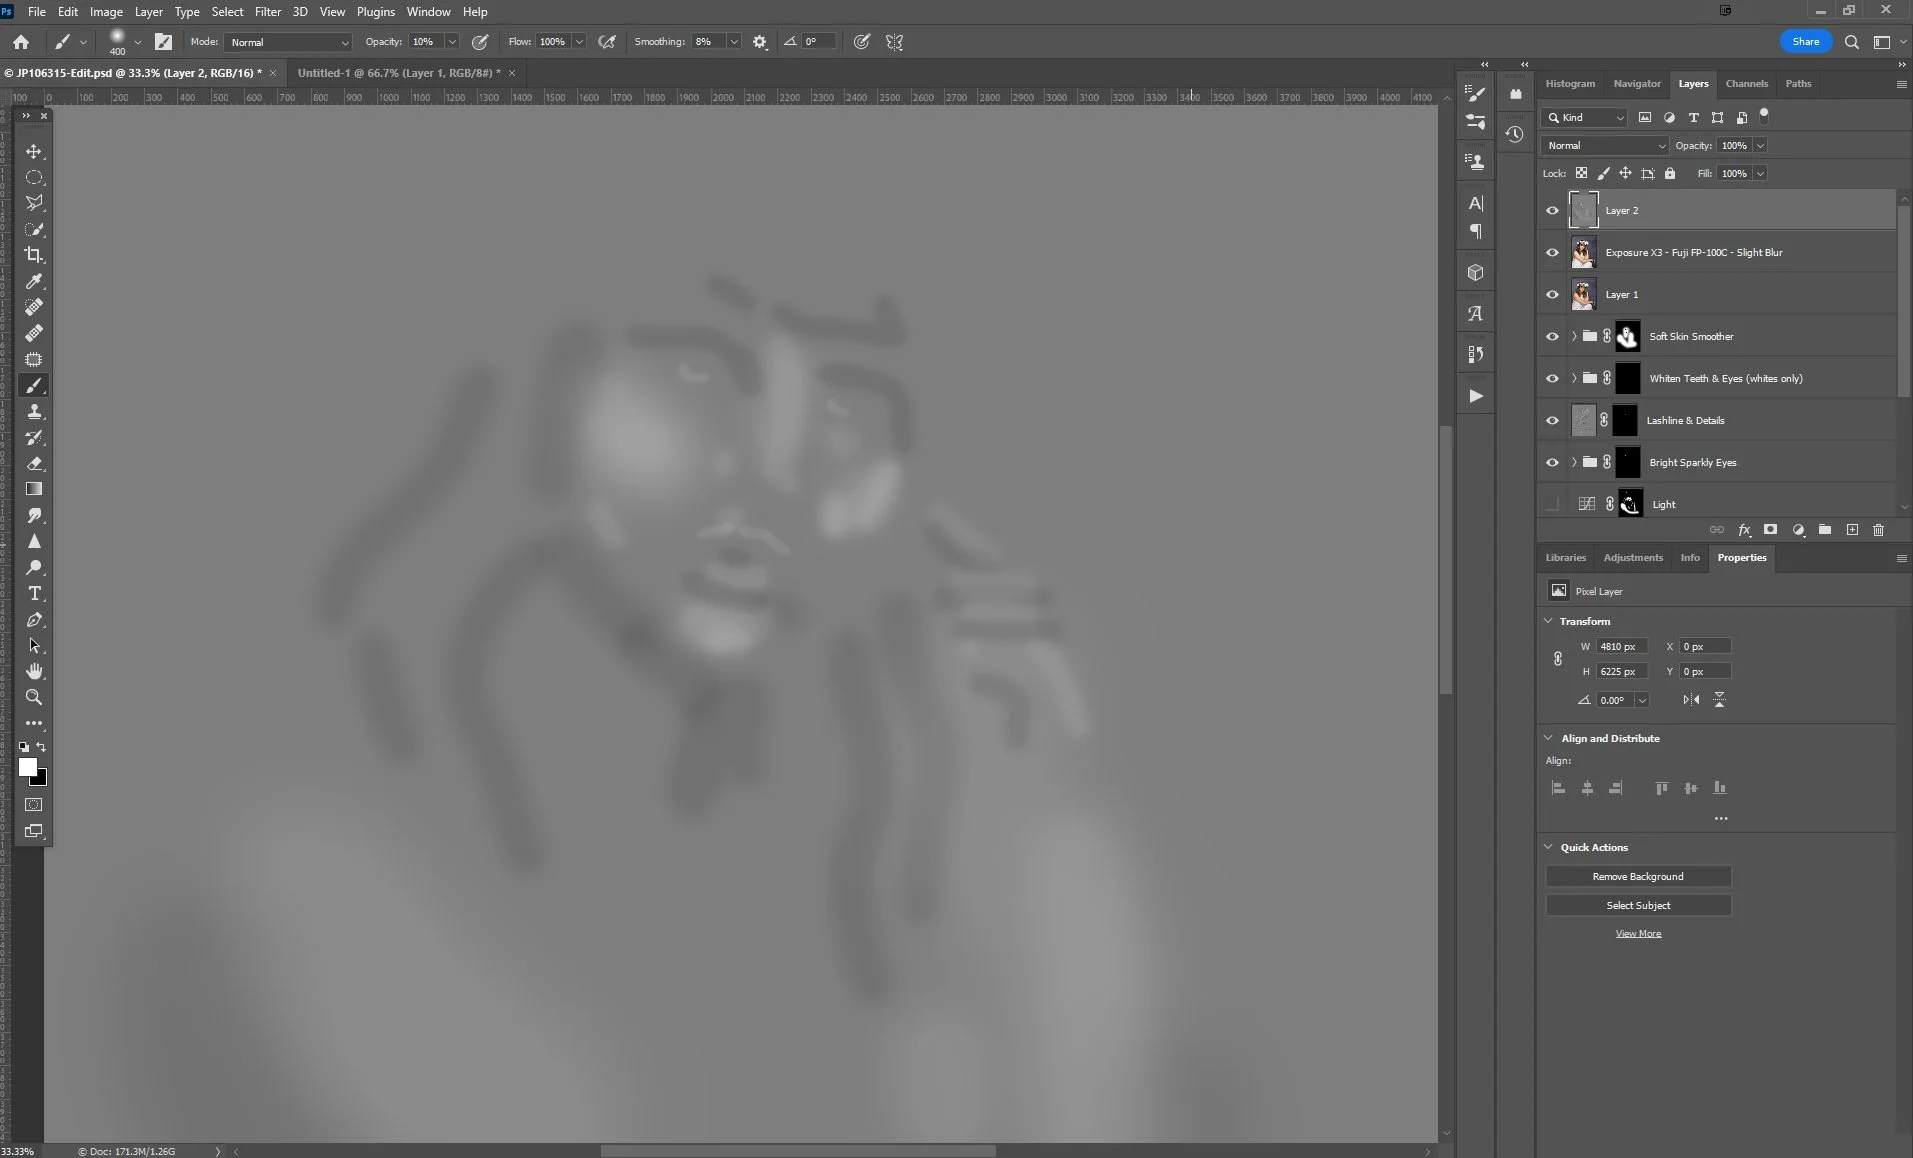Expand the Soft Skin Smoother group

pyautogui.click(x=1574, y=337)
